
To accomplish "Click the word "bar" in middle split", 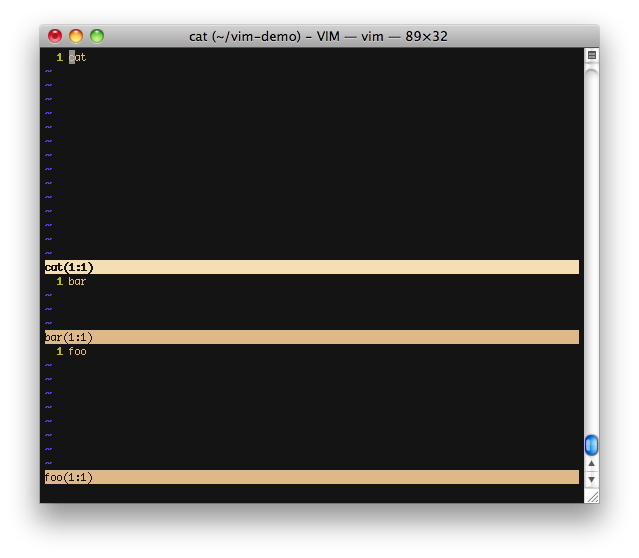I will point(77,281).
